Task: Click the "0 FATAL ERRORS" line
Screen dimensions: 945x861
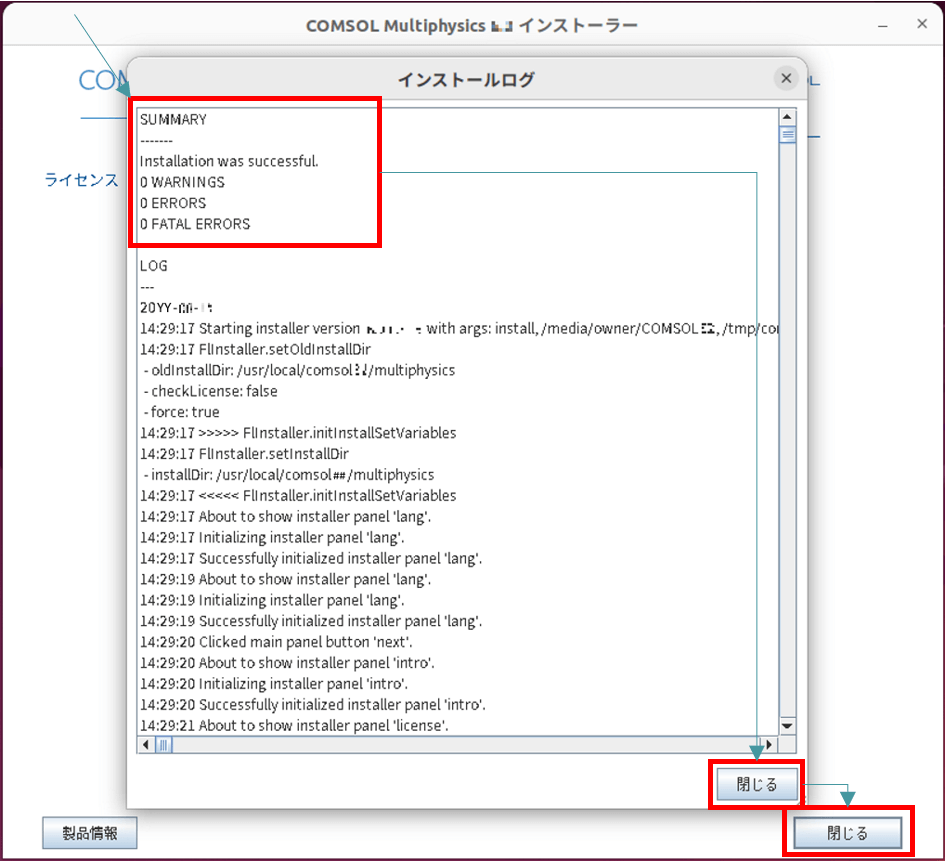Action: 195,224
